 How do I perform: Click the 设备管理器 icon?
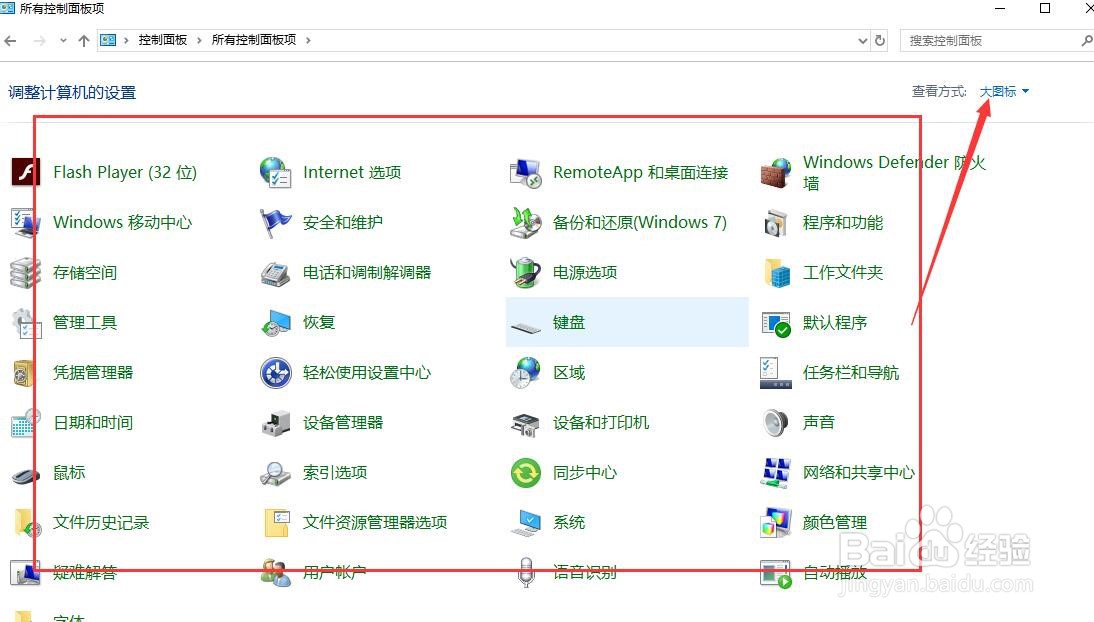275,424
